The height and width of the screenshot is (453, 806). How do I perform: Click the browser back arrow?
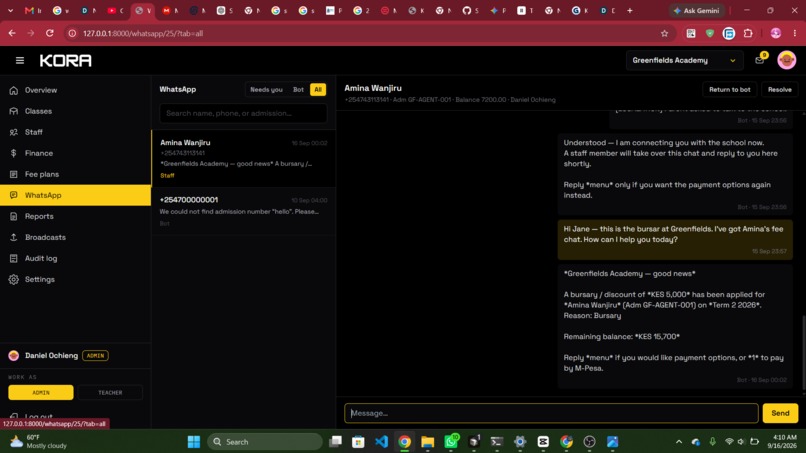point(12,33)
